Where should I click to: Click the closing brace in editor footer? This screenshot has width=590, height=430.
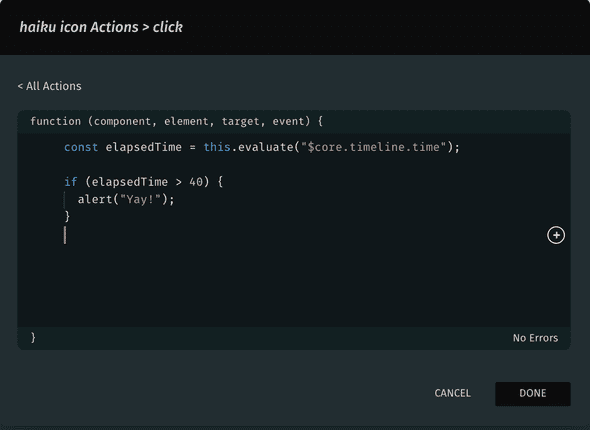[x=33, y=337]
